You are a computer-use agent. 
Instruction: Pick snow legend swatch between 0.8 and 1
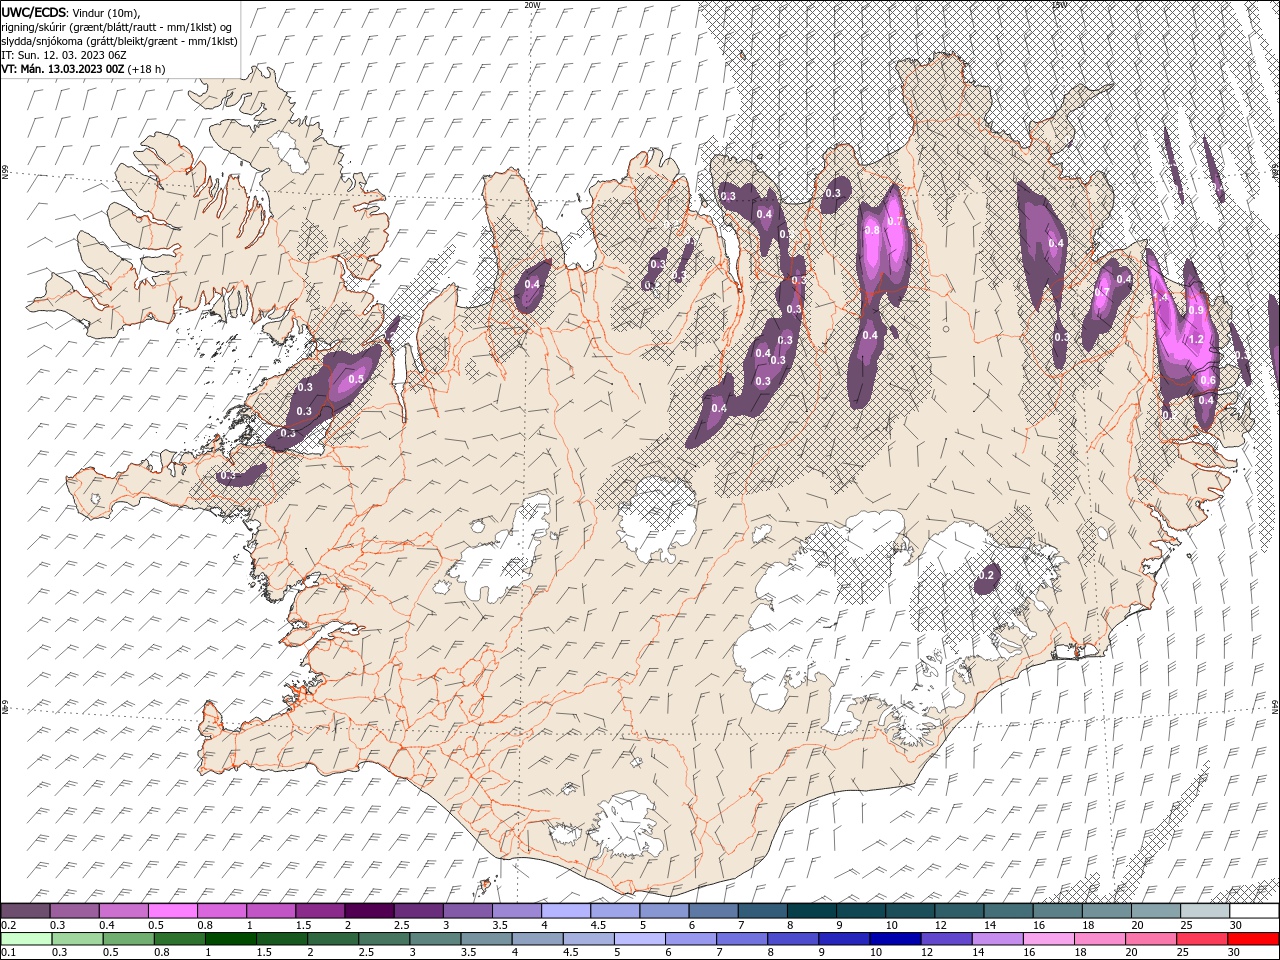tap(222, 911)
